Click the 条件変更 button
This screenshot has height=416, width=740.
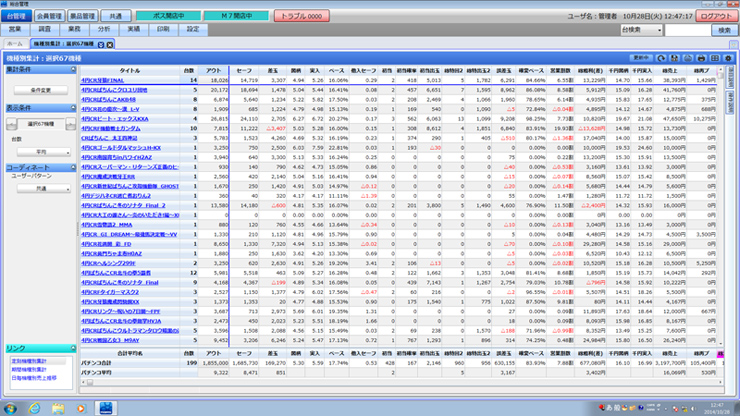[x=41, y=90]
